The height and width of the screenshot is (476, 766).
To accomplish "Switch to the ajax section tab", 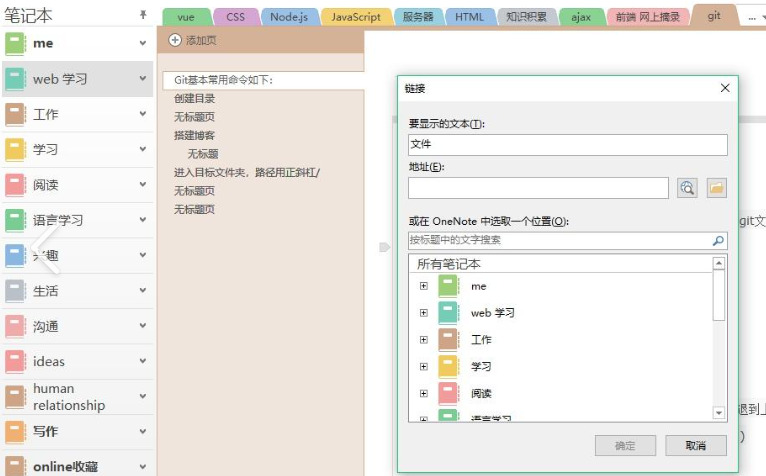I will click(x=581, y=17).
